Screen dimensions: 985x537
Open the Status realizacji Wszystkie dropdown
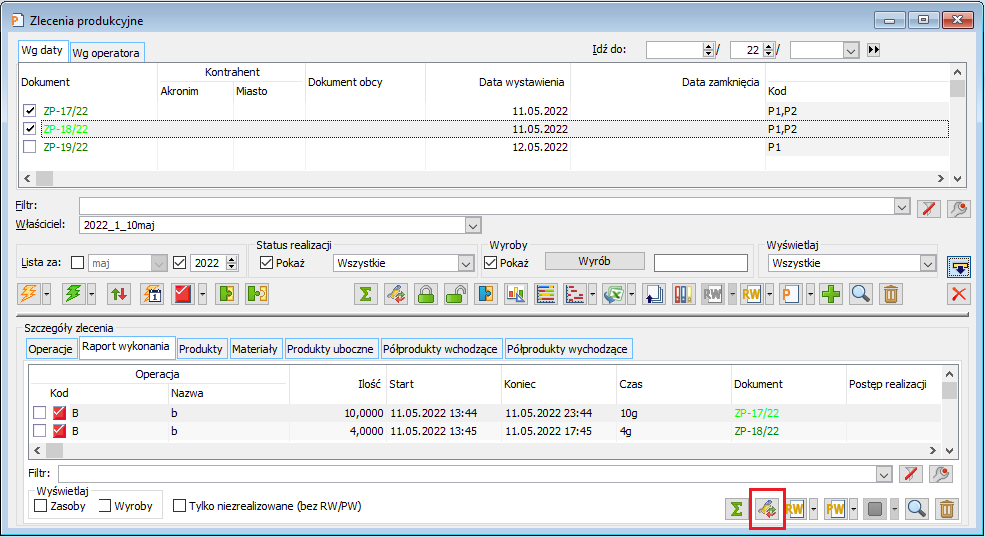(x=465, y=263)
